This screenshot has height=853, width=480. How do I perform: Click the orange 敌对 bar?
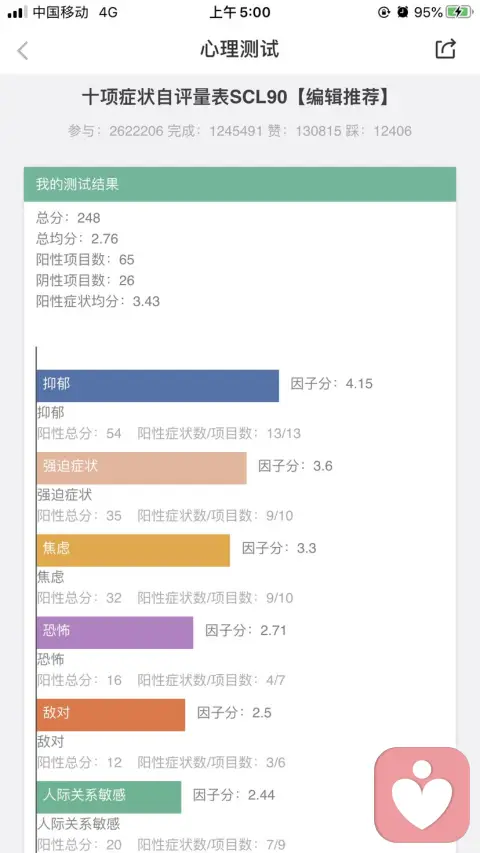(x=111, y=714)
